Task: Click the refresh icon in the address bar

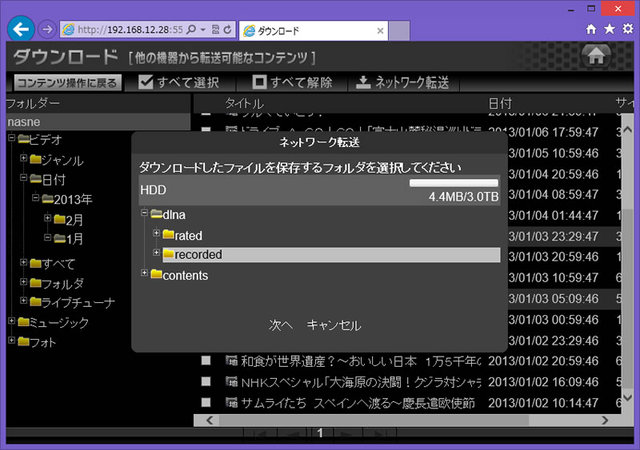Action: 230,28
